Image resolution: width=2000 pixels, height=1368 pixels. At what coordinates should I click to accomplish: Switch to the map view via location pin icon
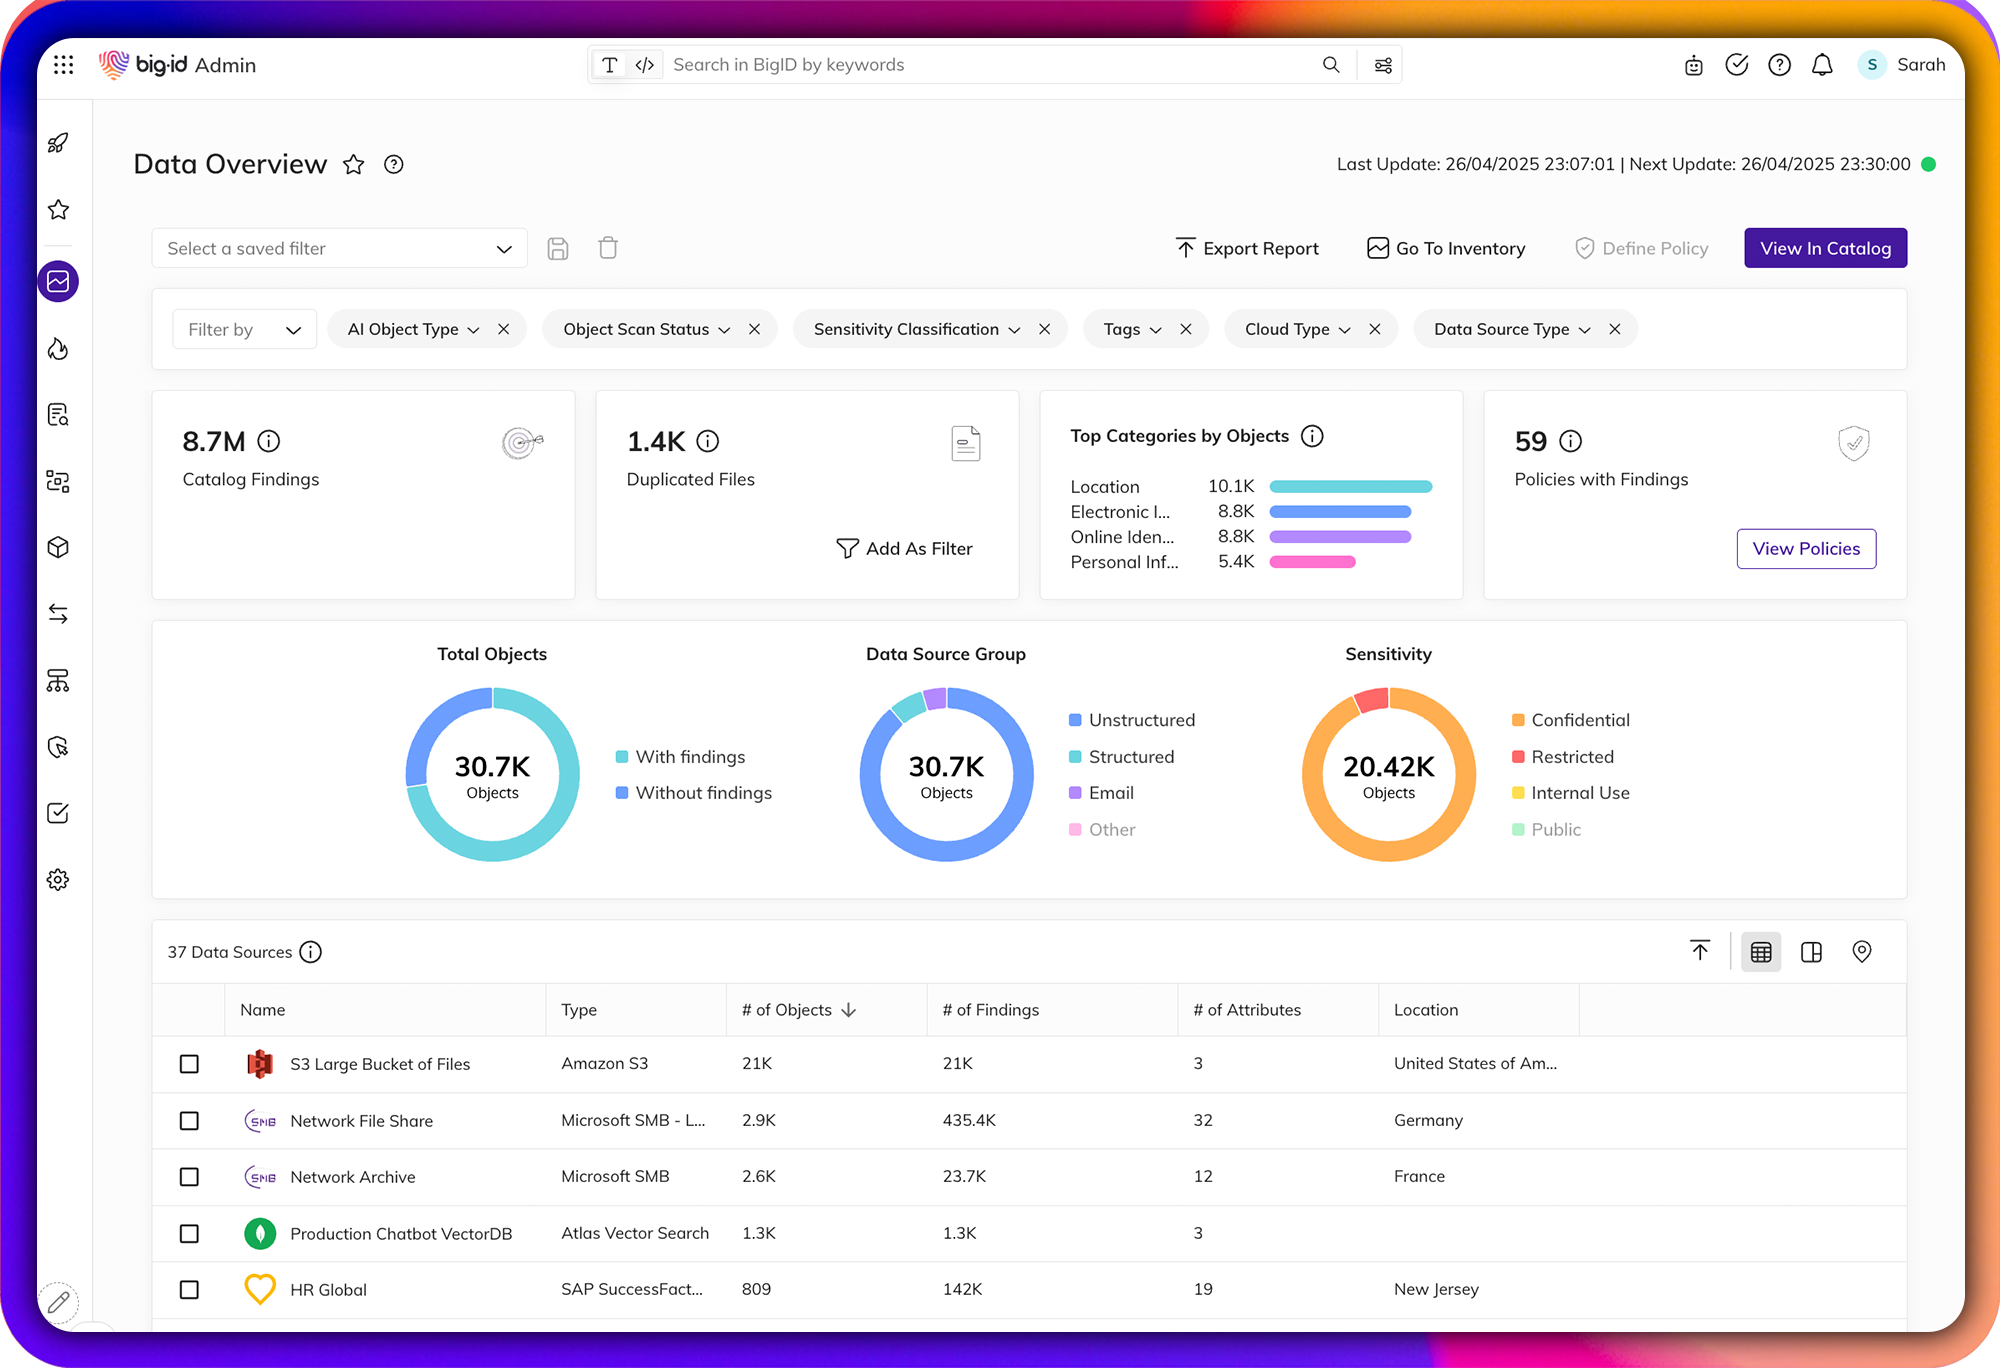1862,951
